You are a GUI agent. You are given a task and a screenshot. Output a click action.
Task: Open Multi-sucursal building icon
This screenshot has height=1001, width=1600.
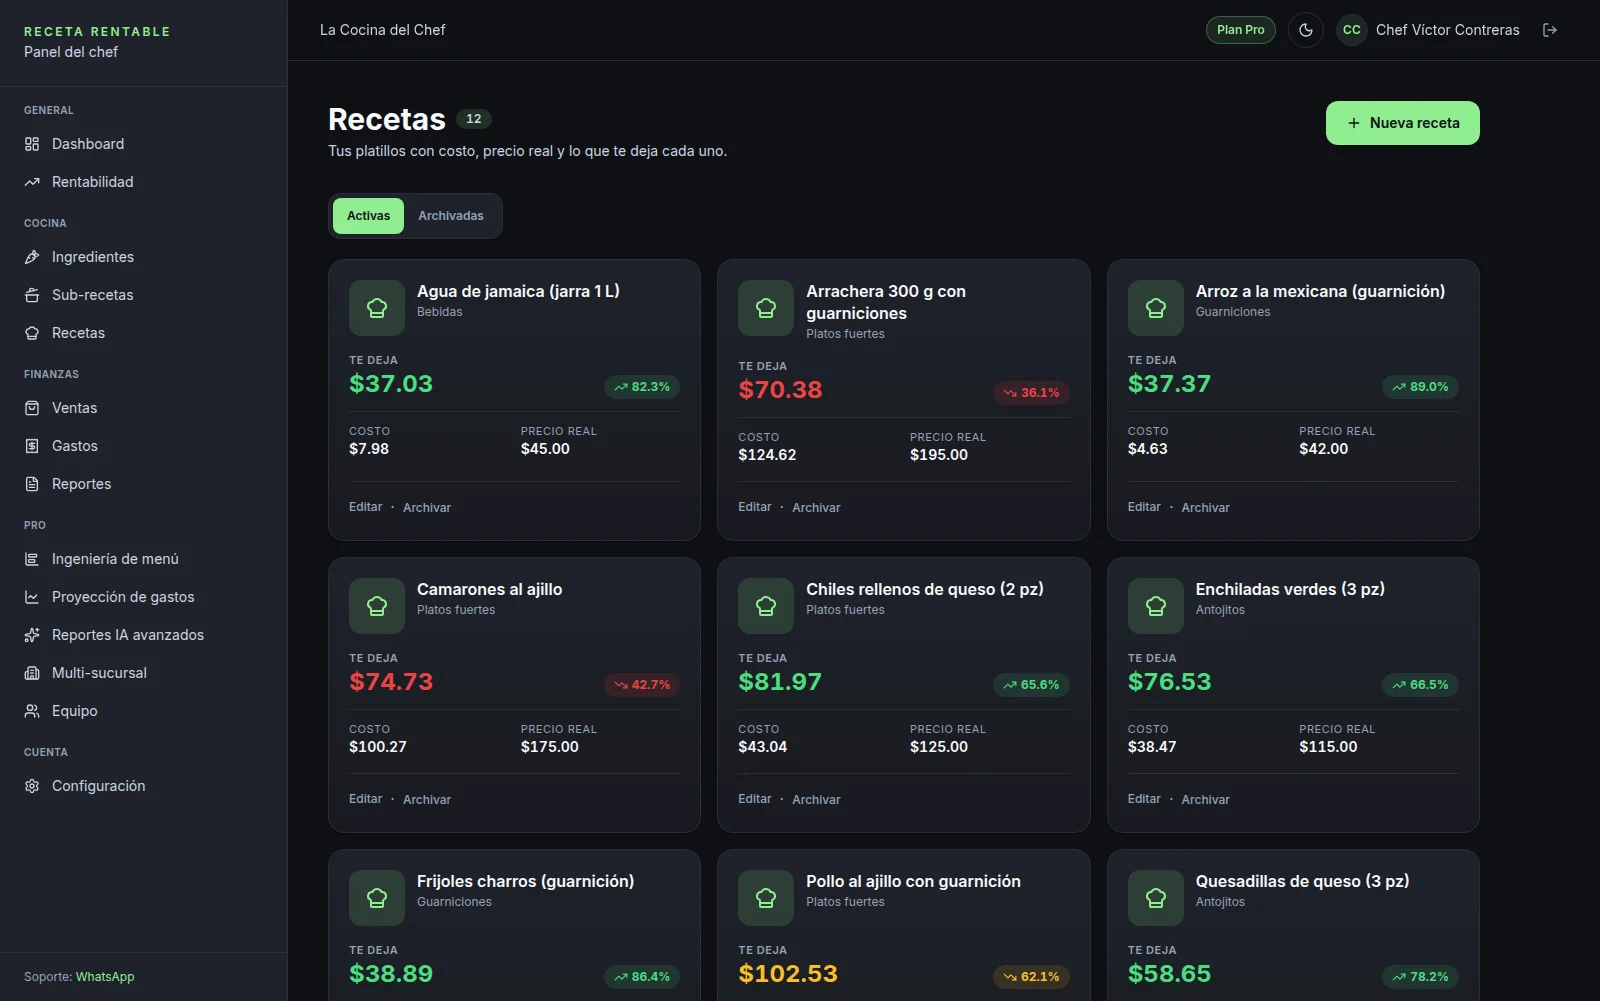(32, 673)
